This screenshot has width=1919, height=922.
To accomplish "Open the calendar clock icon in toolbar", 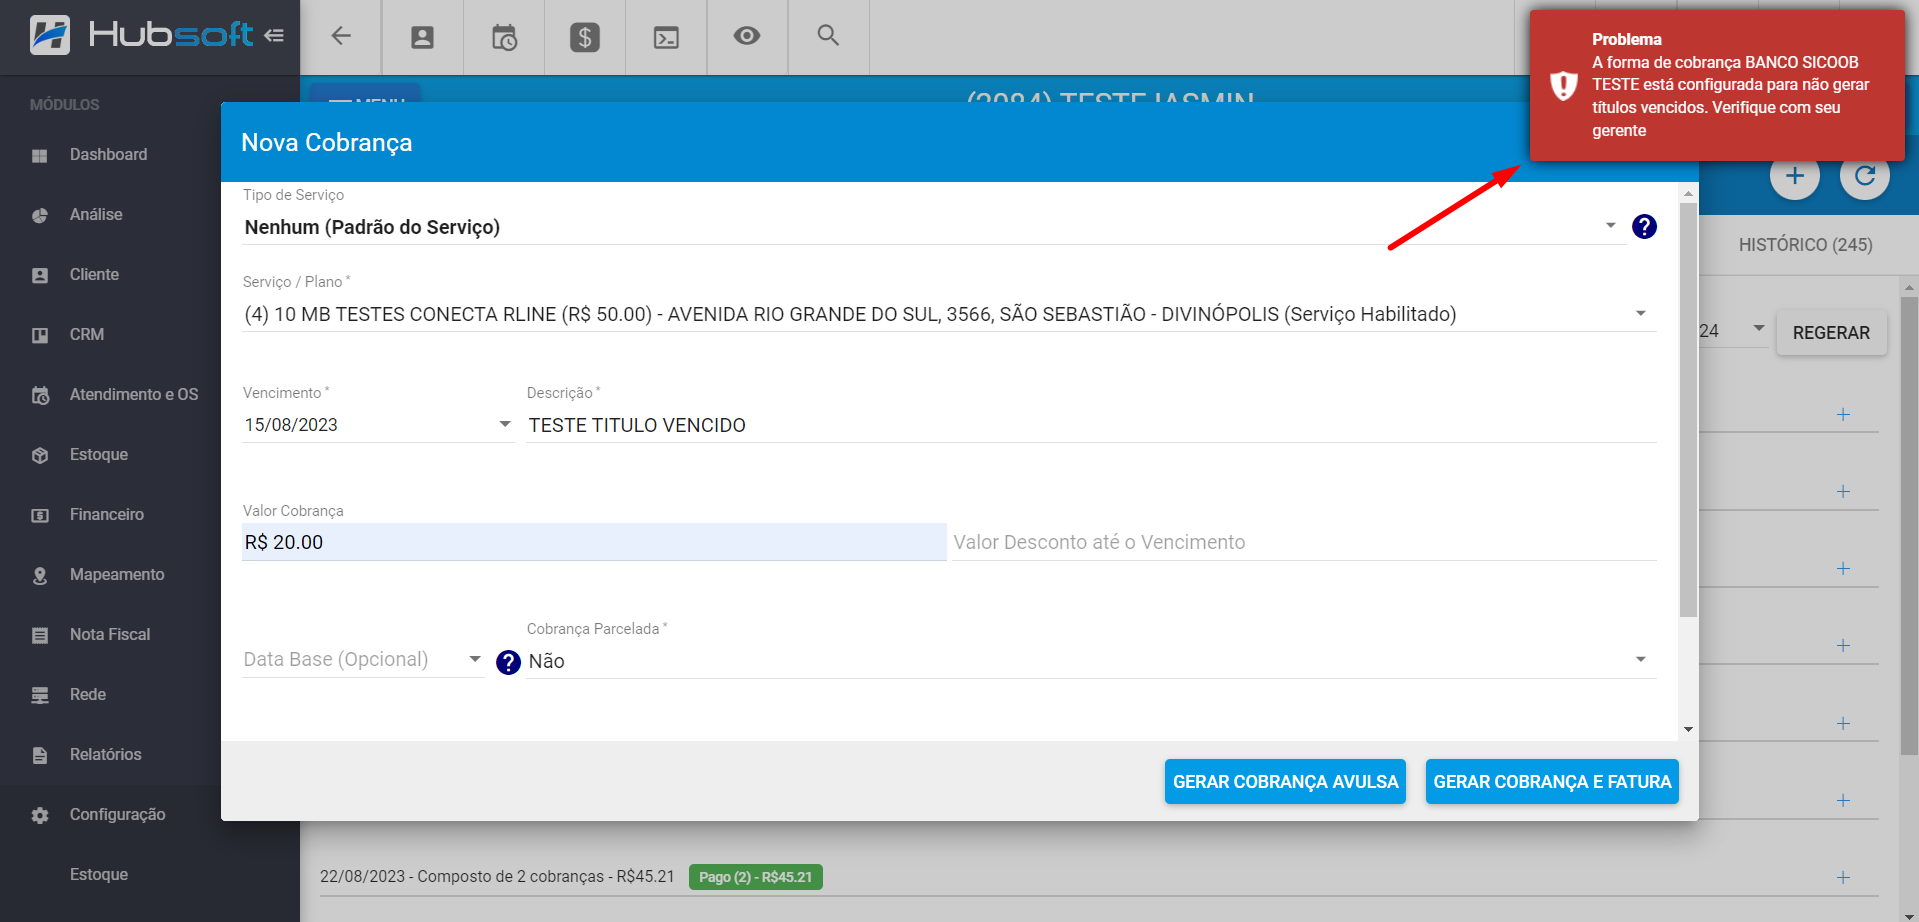I will click(x=504, y=37).
